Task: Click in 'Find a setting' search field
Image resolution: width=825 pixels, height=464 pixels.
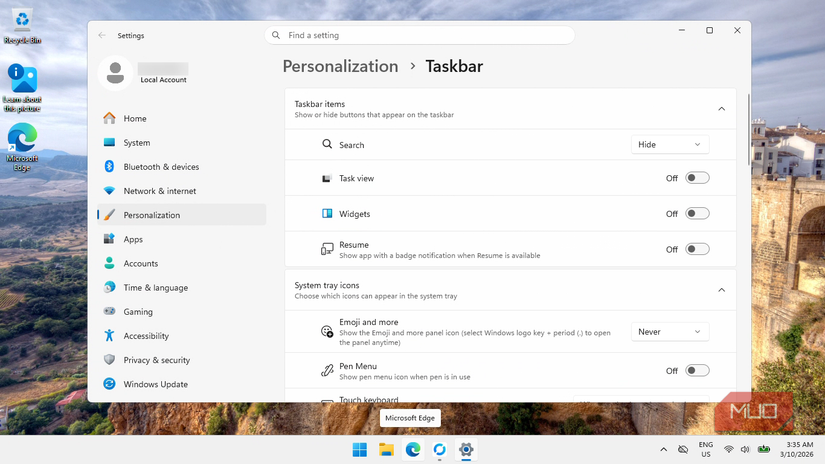Action: (x=419, y=35)
